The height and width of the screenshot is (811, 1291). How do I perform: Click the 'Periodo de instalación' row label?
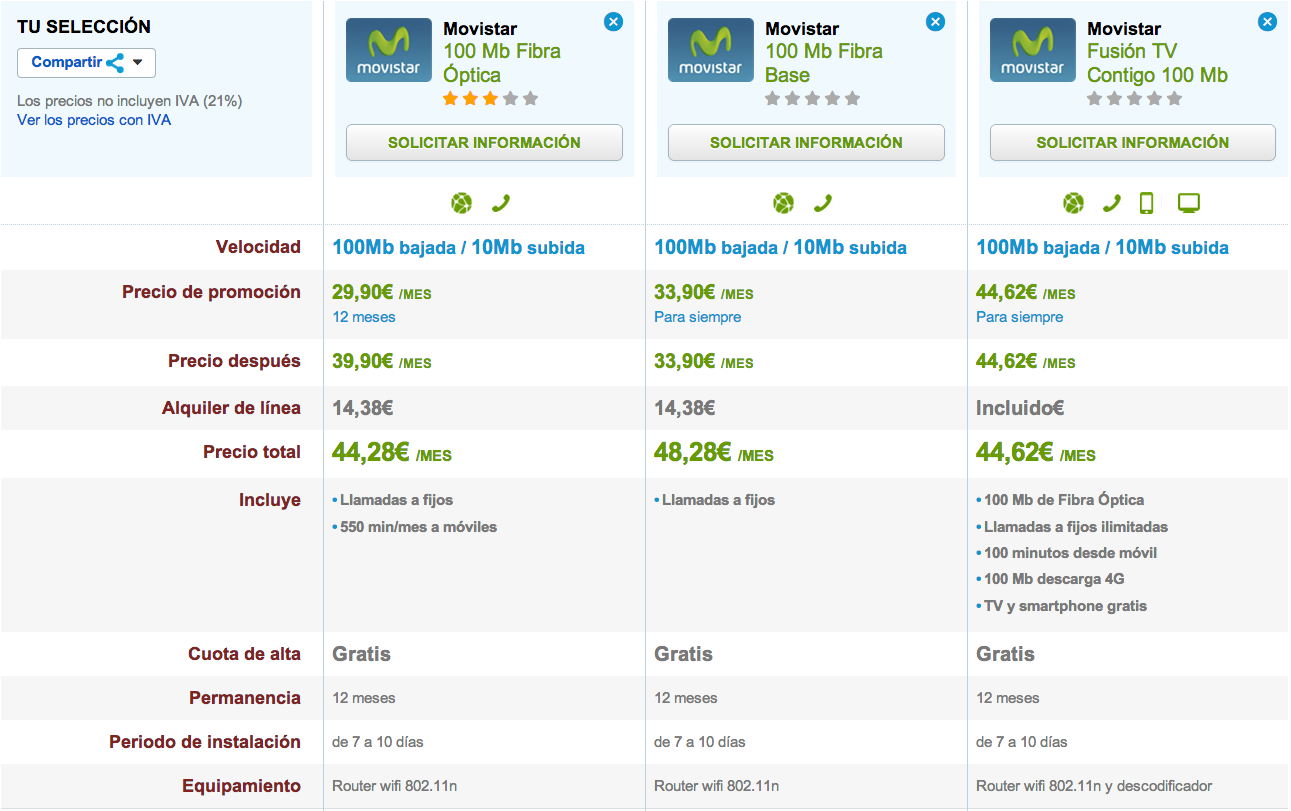pyautogui.click(x=205, y=742)
